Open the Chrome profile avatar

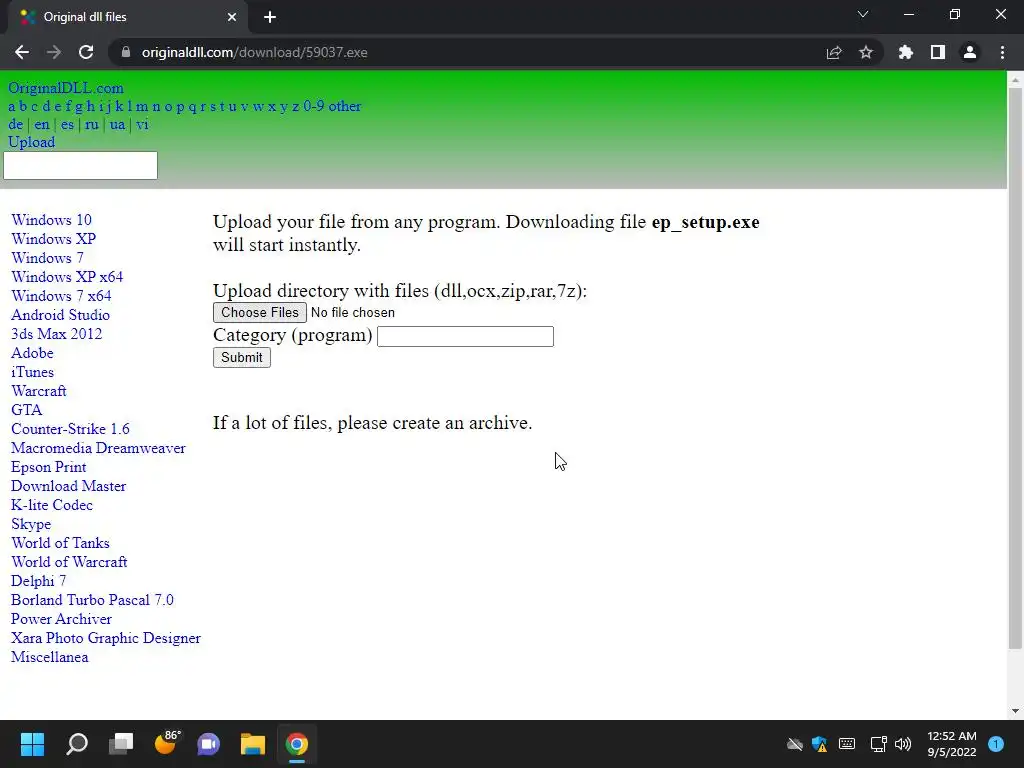[x=970, y=52]
